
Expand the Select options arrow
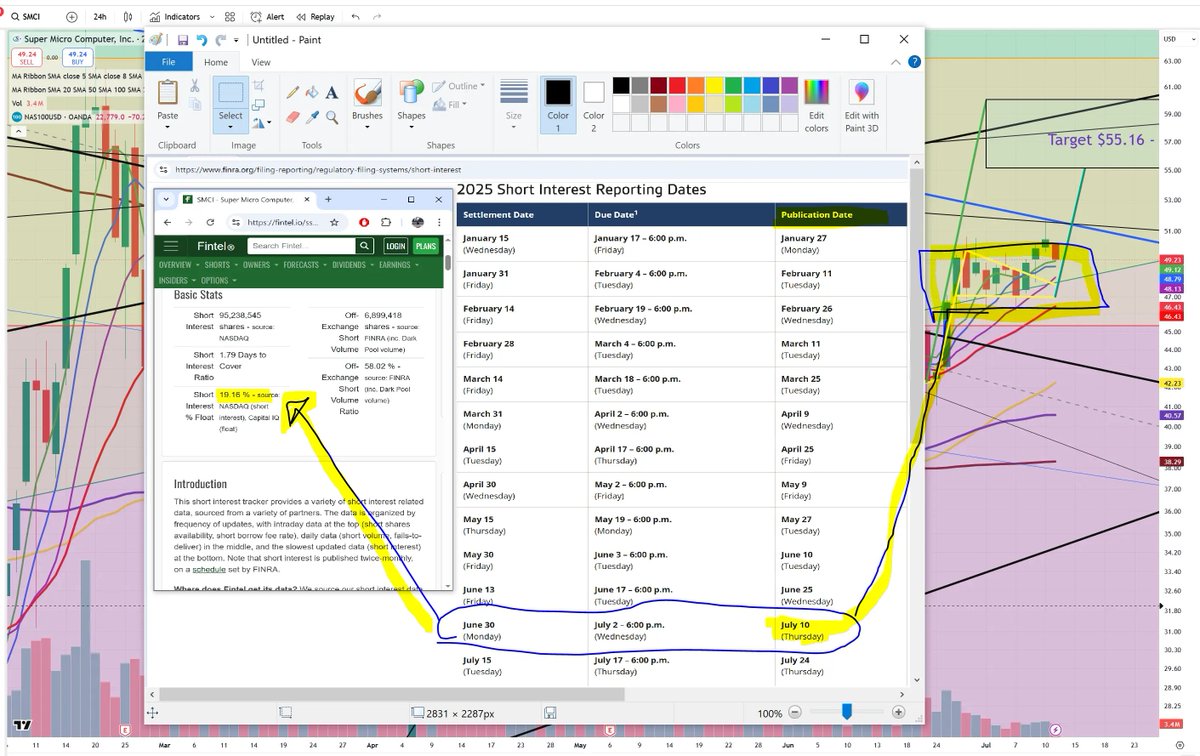pos(231,127)
